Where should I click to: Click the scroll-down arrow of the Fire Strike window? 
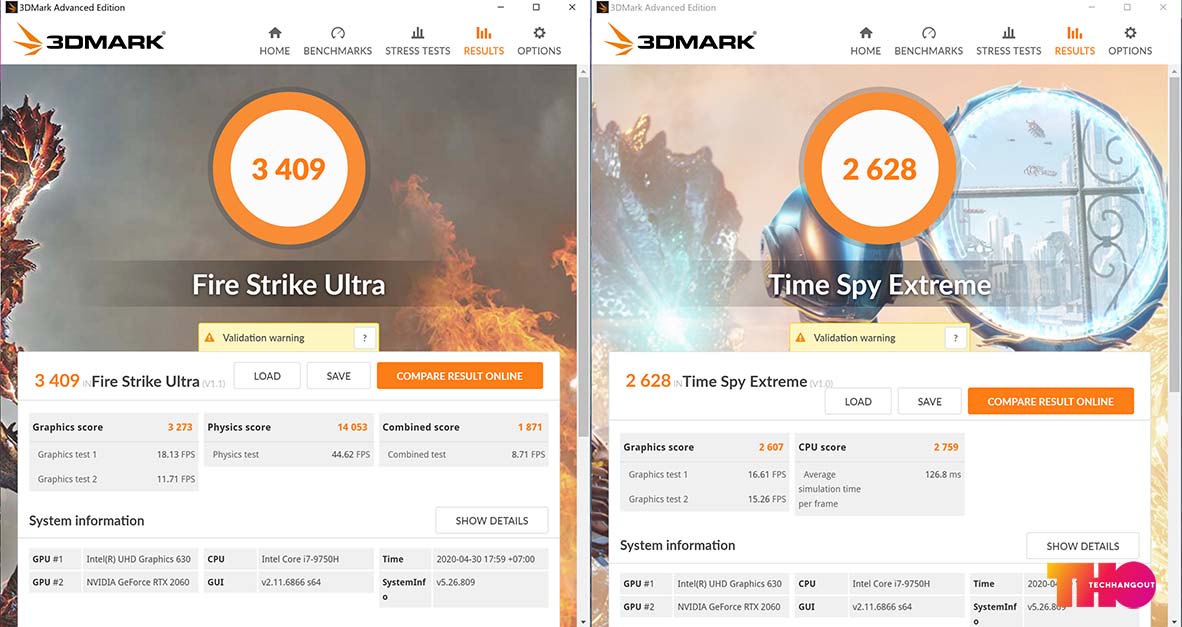click(x=583, y=622)
